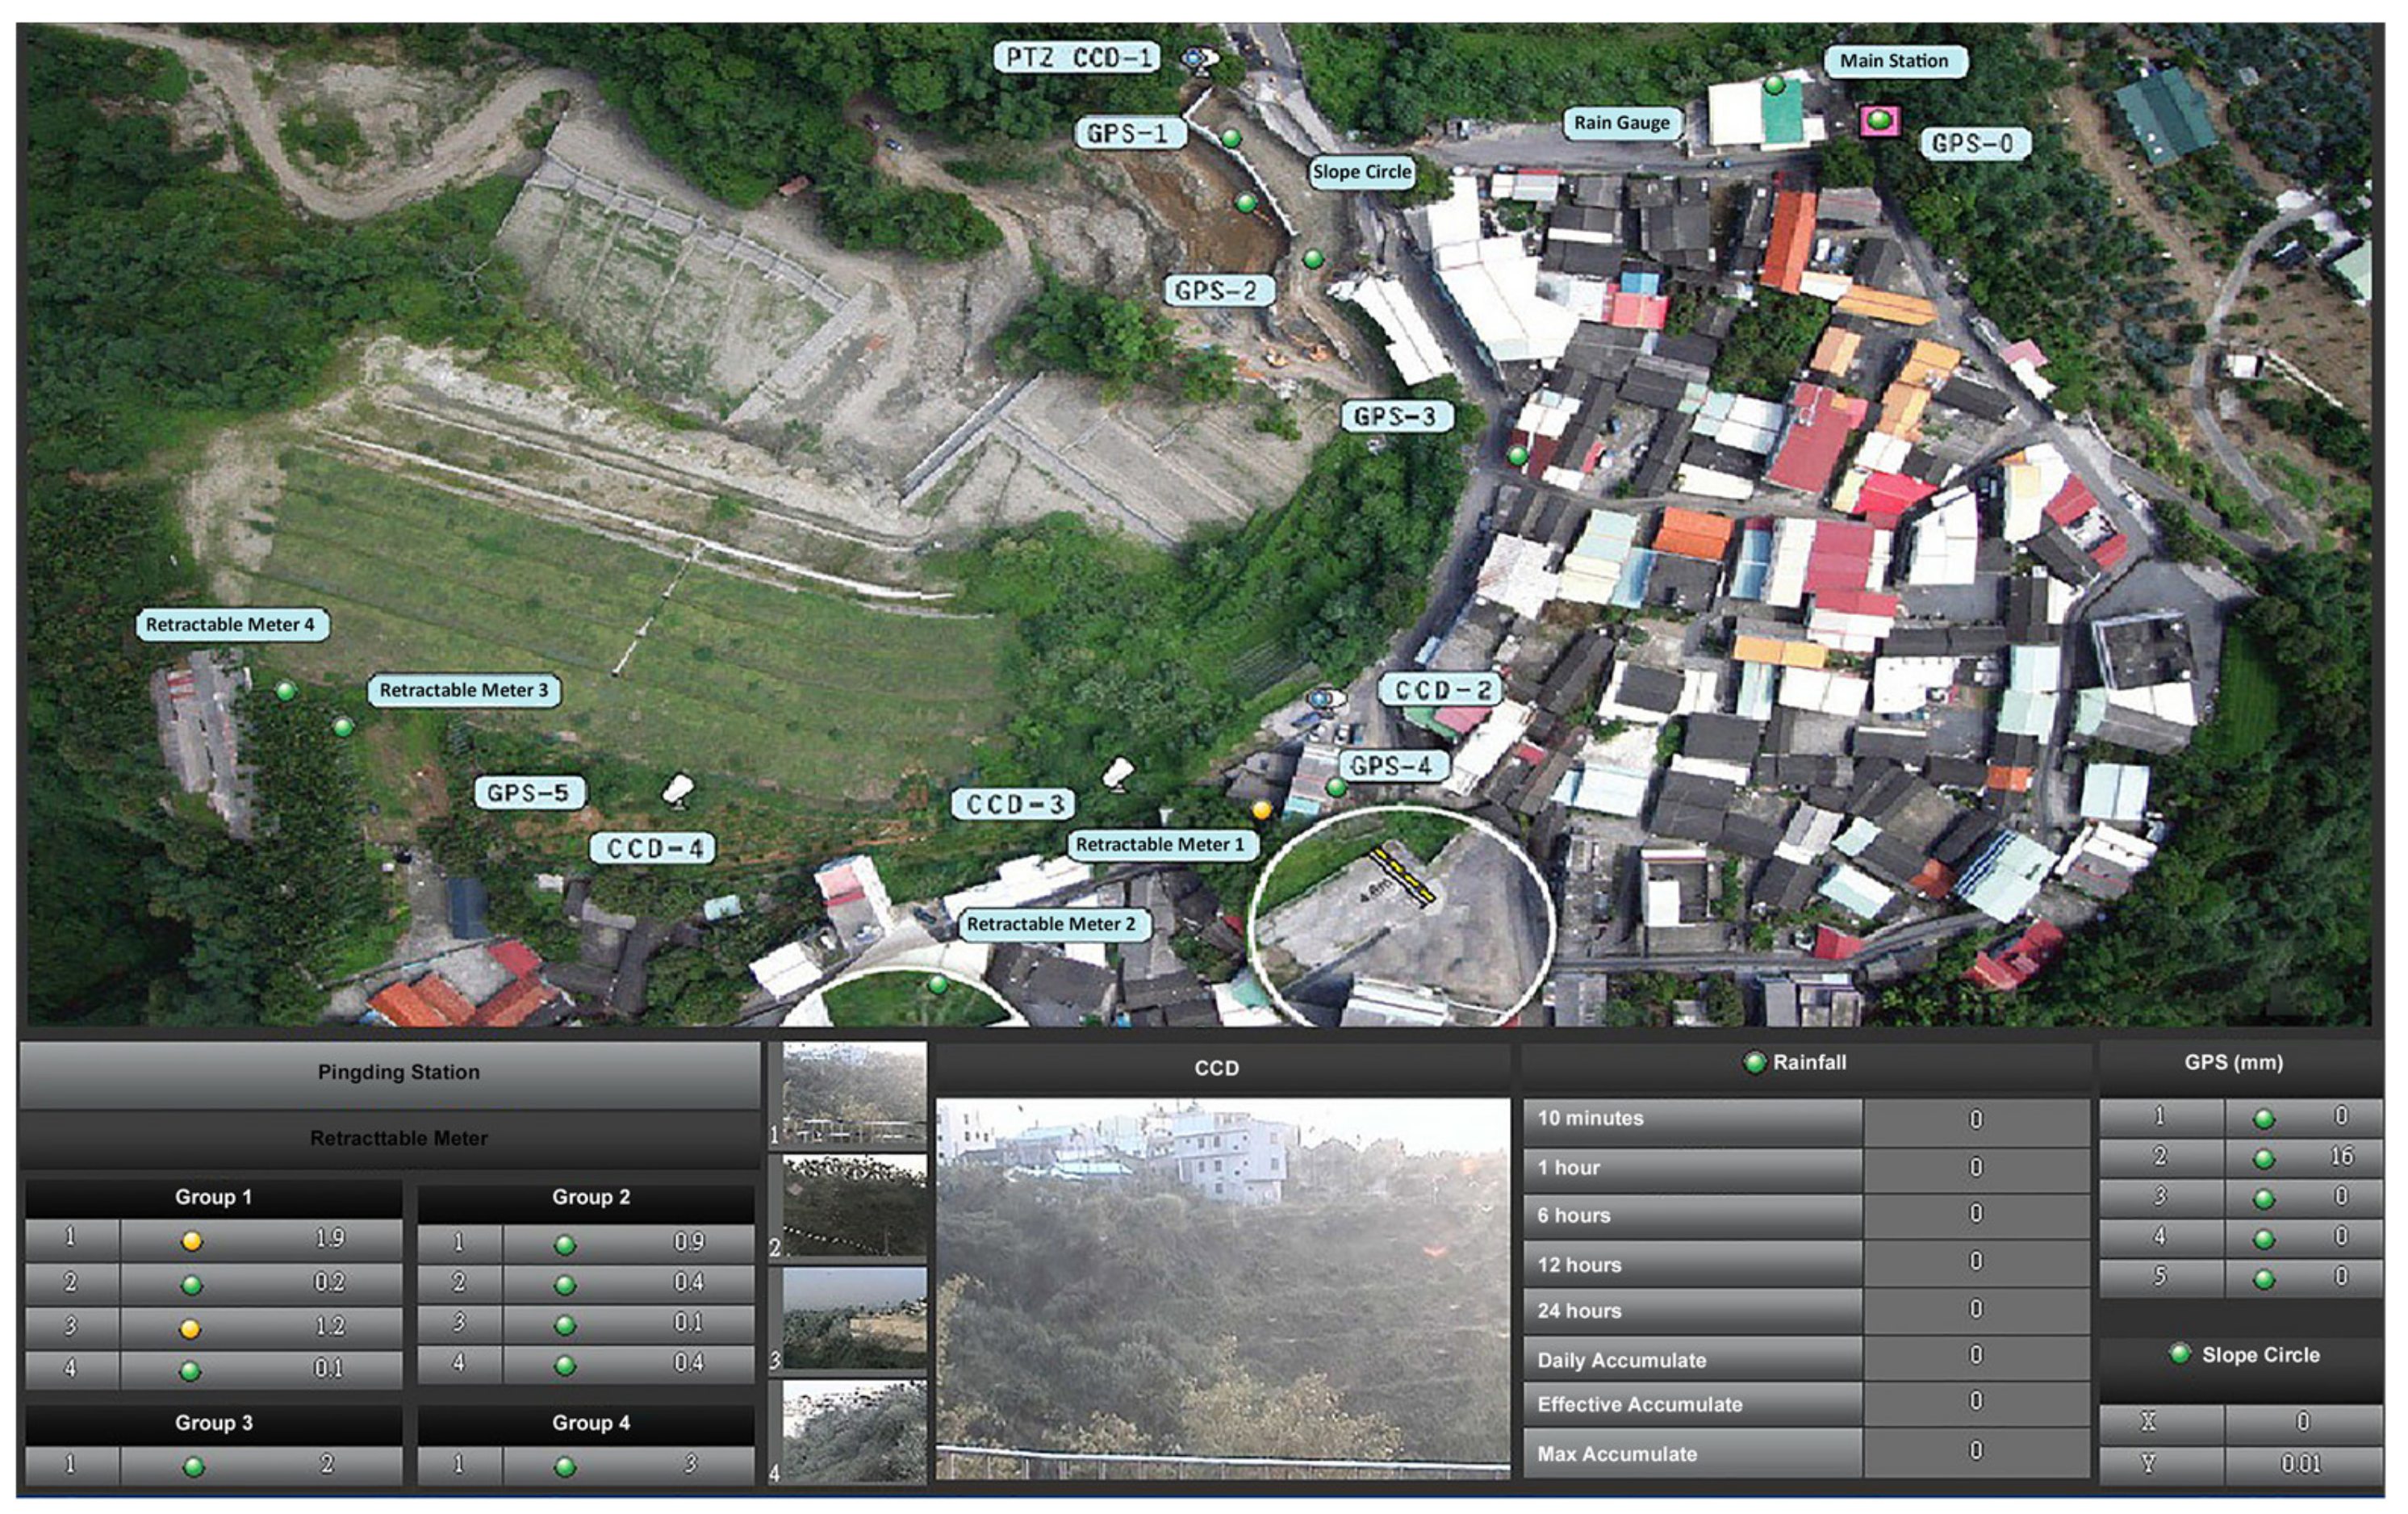Select the Pingding Station title bar
This screenshot has height=1514, width=2408.
[x=398, y=1072]
